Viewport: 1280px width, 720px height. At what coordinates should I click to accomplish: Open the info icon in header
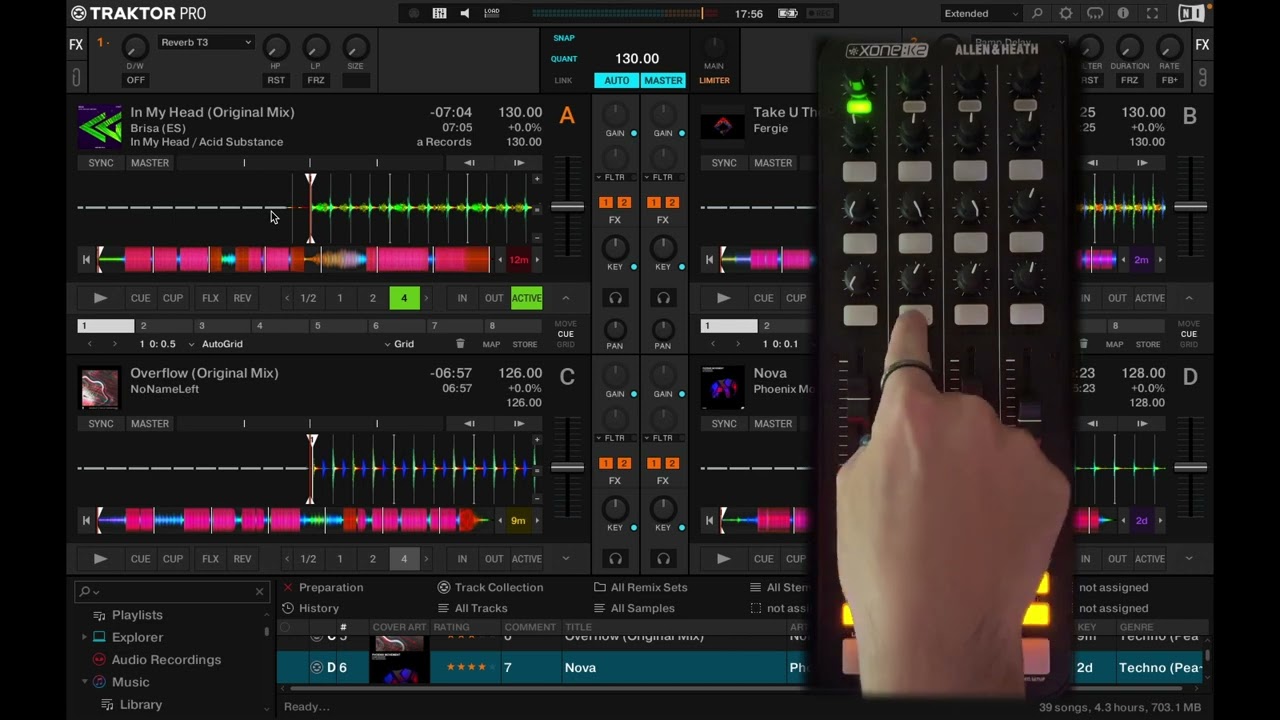1123,13
